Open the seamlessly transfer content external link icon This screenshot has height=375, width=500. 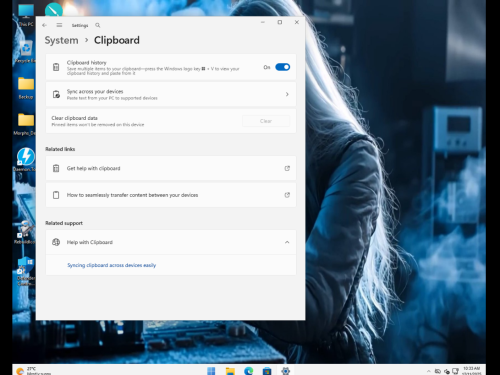coord(287,195)
